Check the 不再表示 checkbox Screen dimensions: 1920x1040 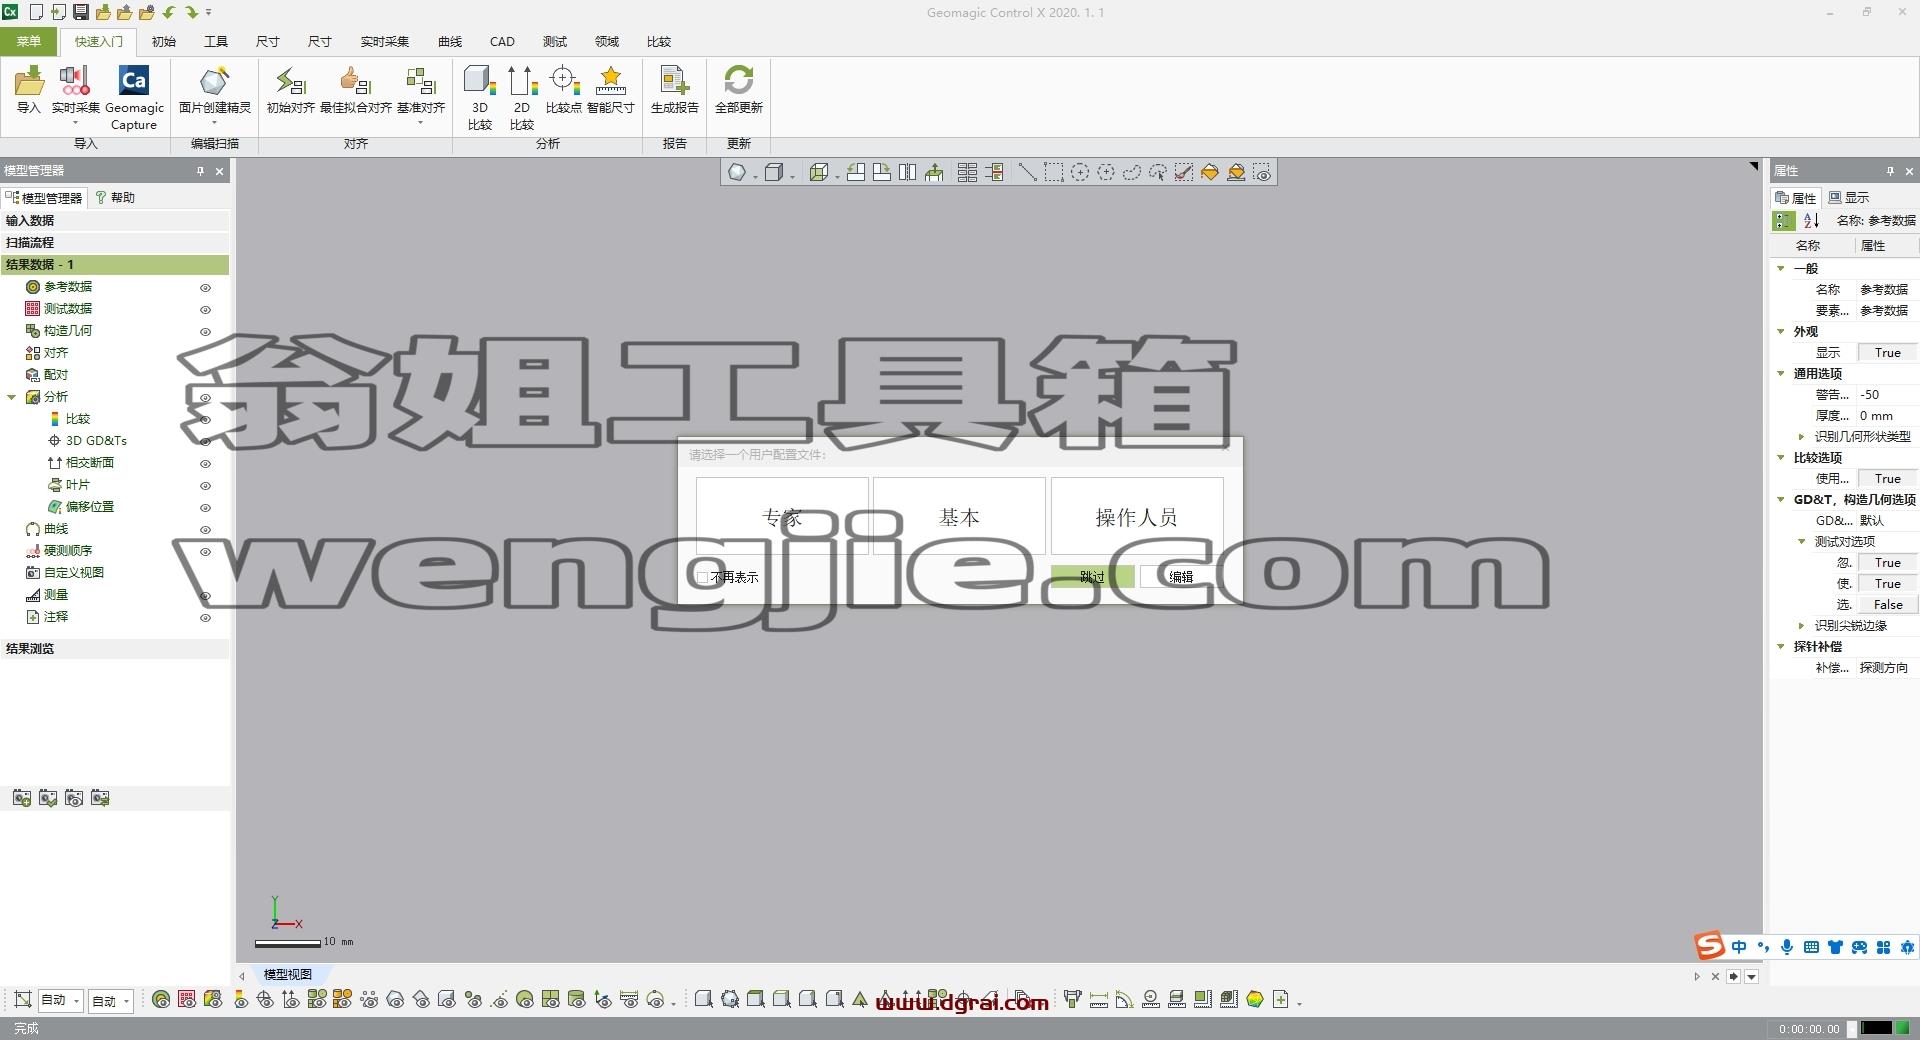(703, 577)
